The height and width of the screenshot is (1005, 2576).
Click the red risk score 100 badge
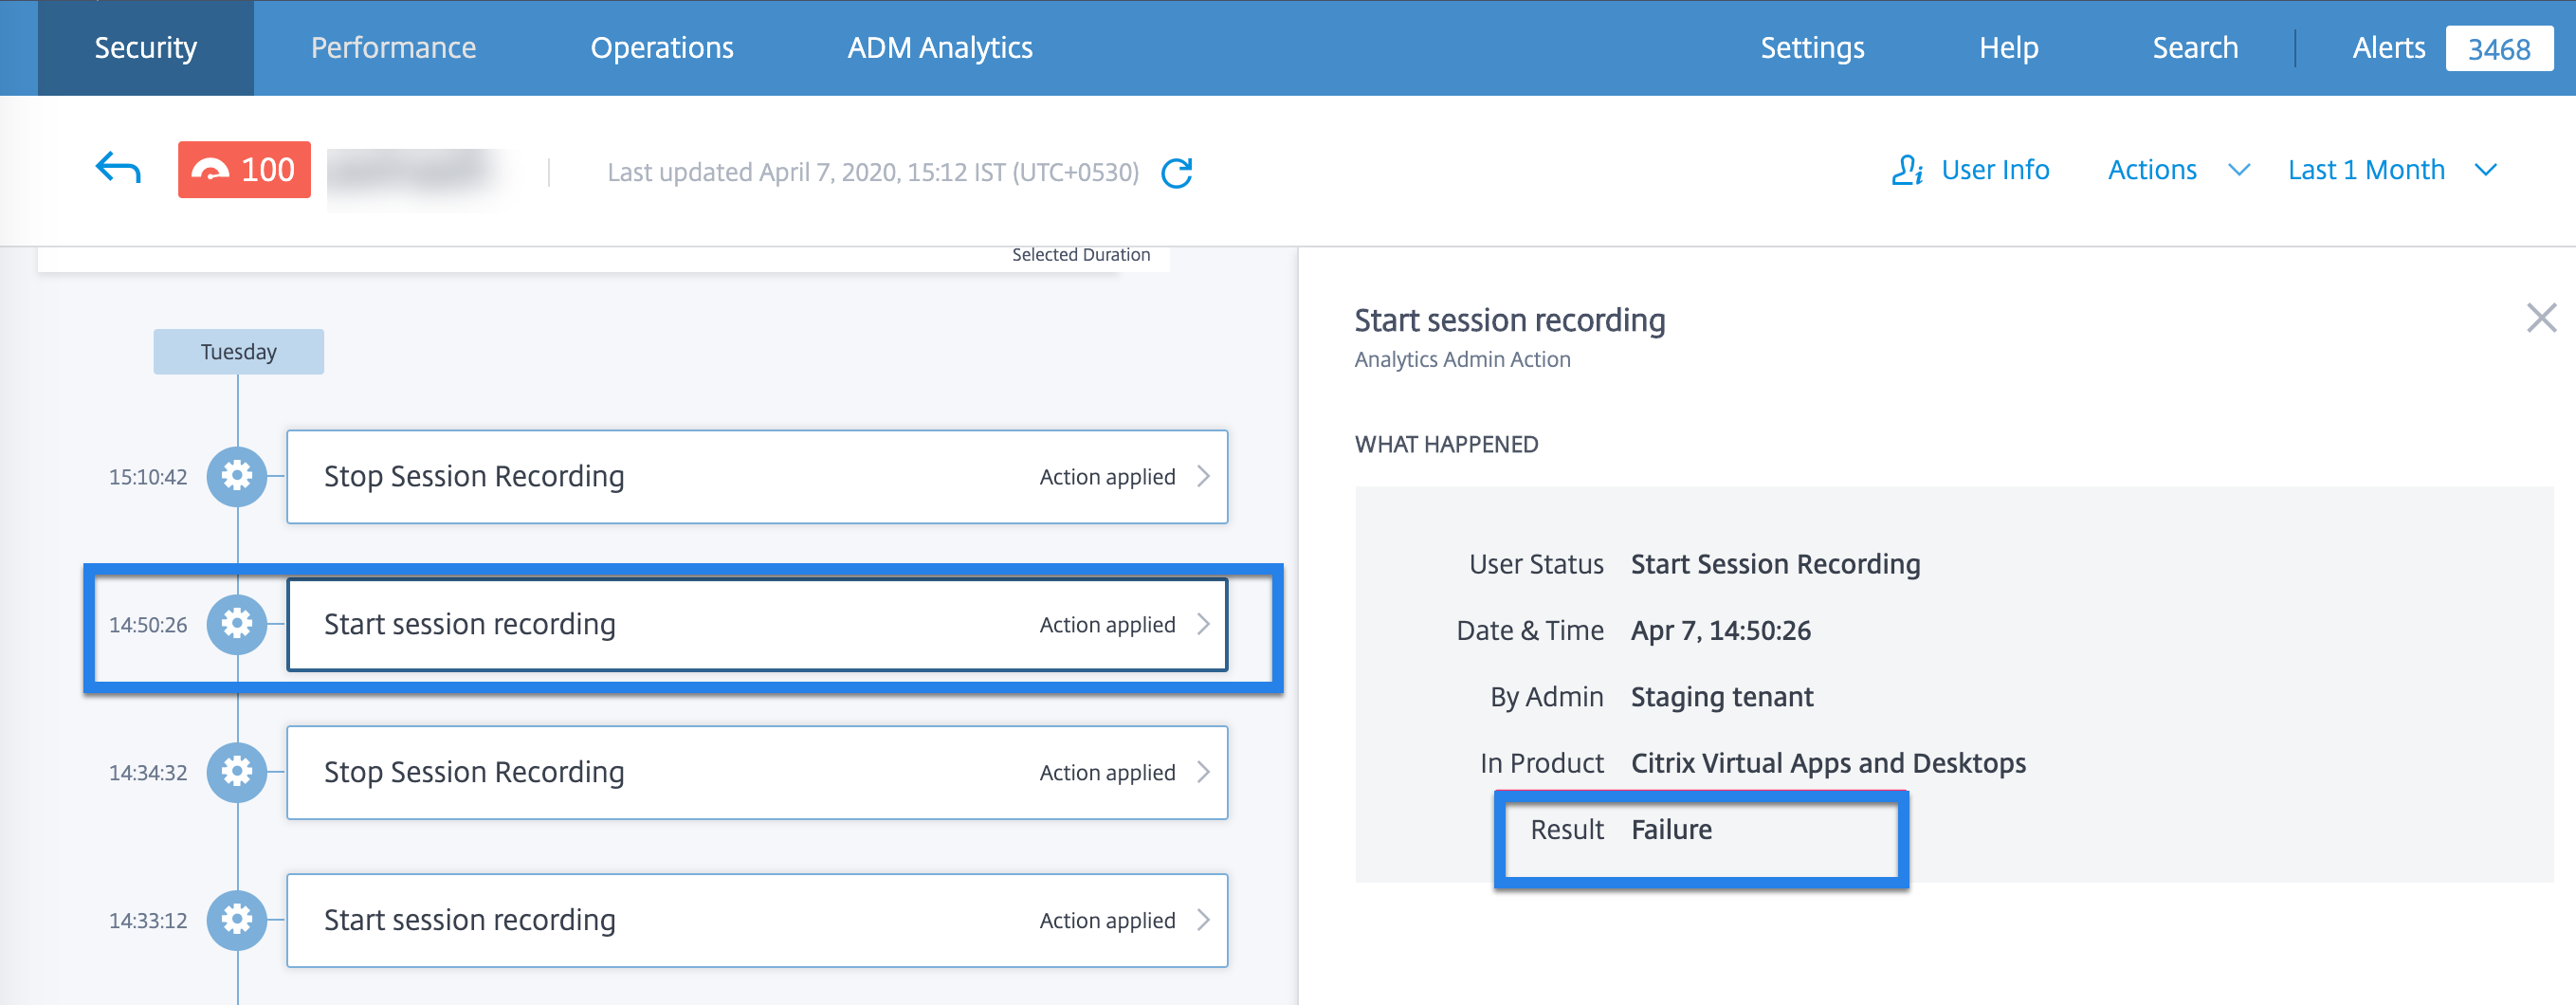point(244,170)
